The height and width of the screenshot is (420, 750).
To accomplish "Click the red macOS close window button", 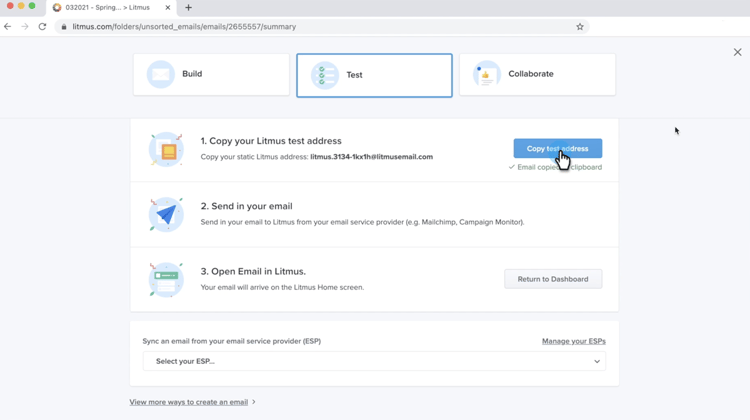I will [10, 6].
